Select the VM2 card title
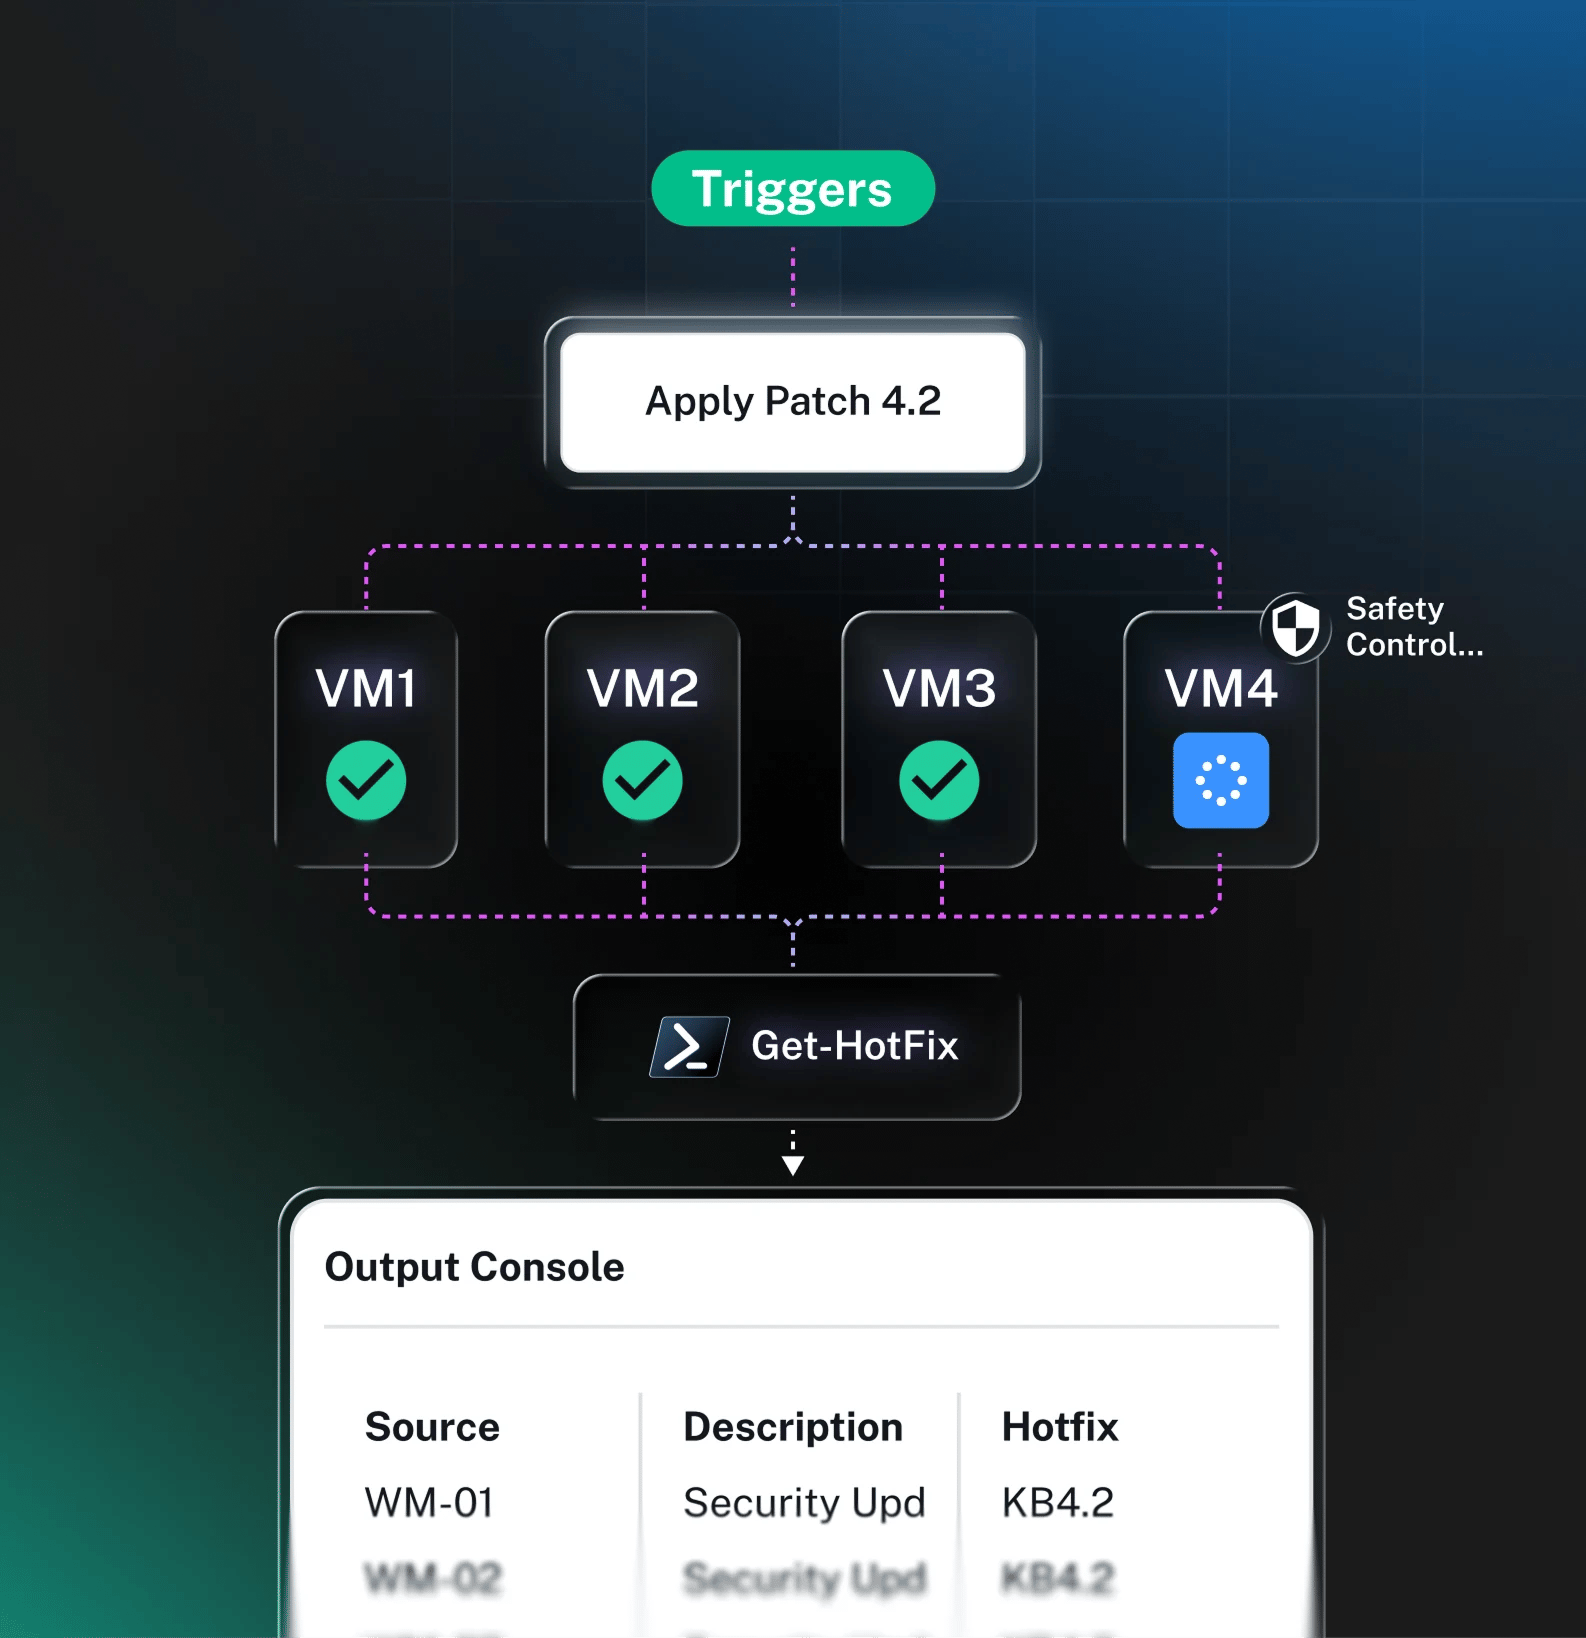This screenshot has height=1638, width=1586. click(643, 688)
